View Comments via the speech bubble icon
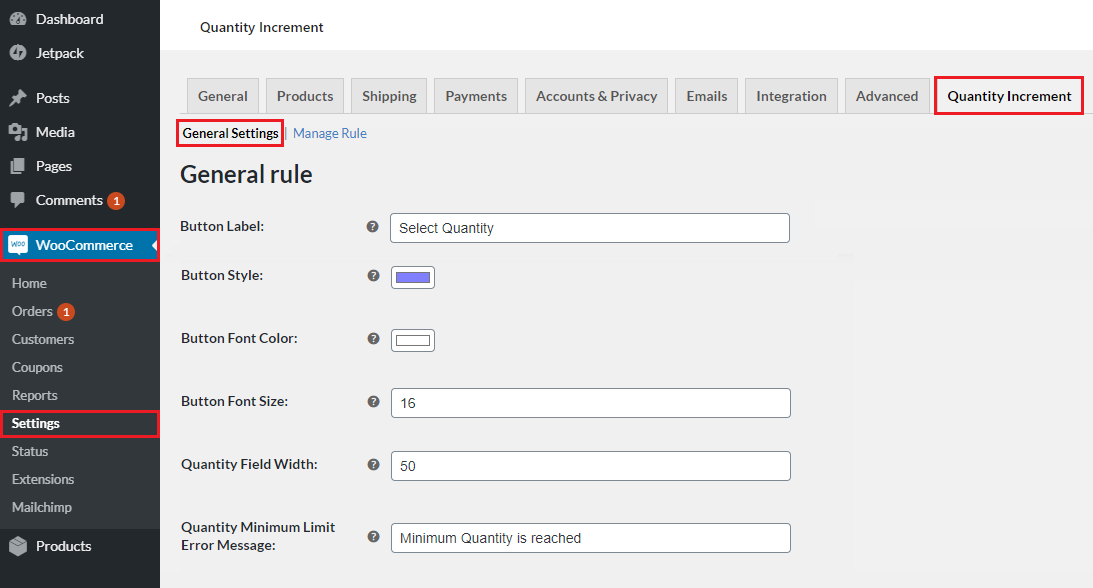The image size is (1093, 588). pos(16,199)
